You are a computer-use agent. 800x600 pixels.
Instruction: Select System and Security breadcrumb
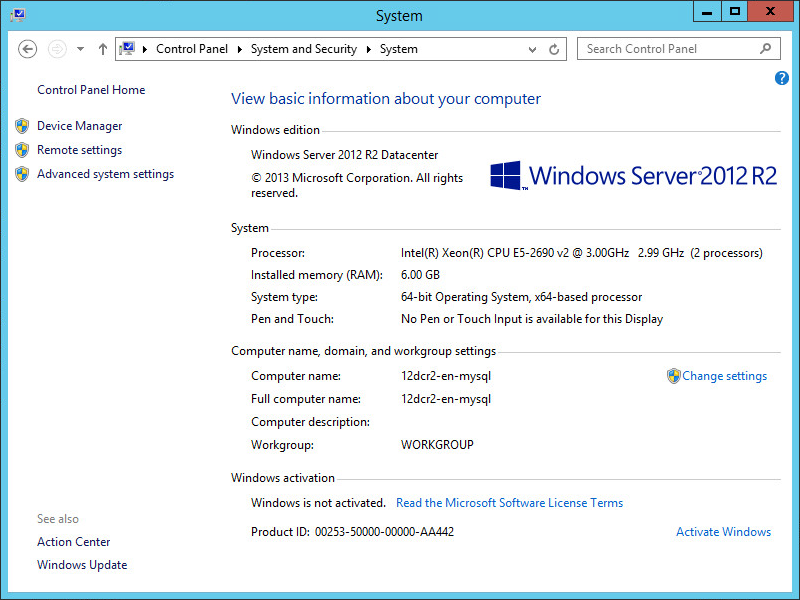304,49
